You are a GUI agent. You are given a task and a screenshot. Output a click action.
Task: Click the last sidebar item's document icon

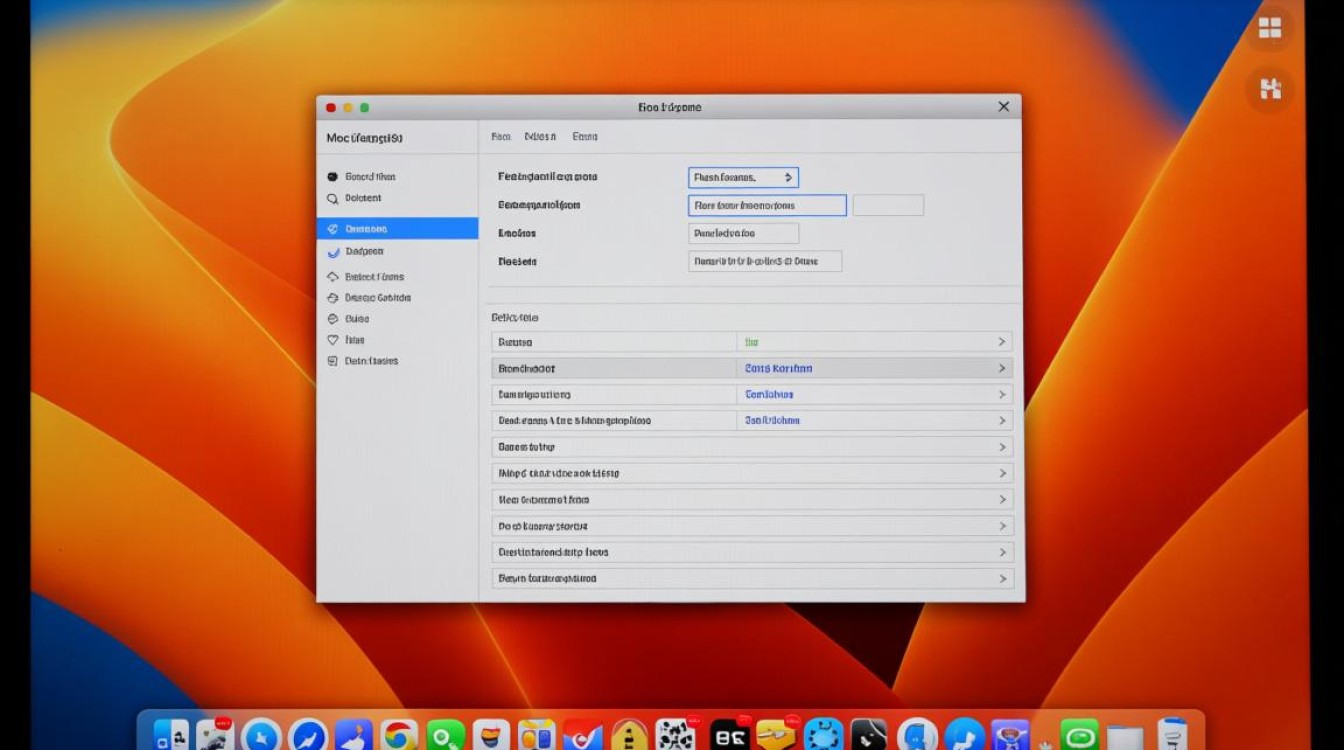point(333,361)
